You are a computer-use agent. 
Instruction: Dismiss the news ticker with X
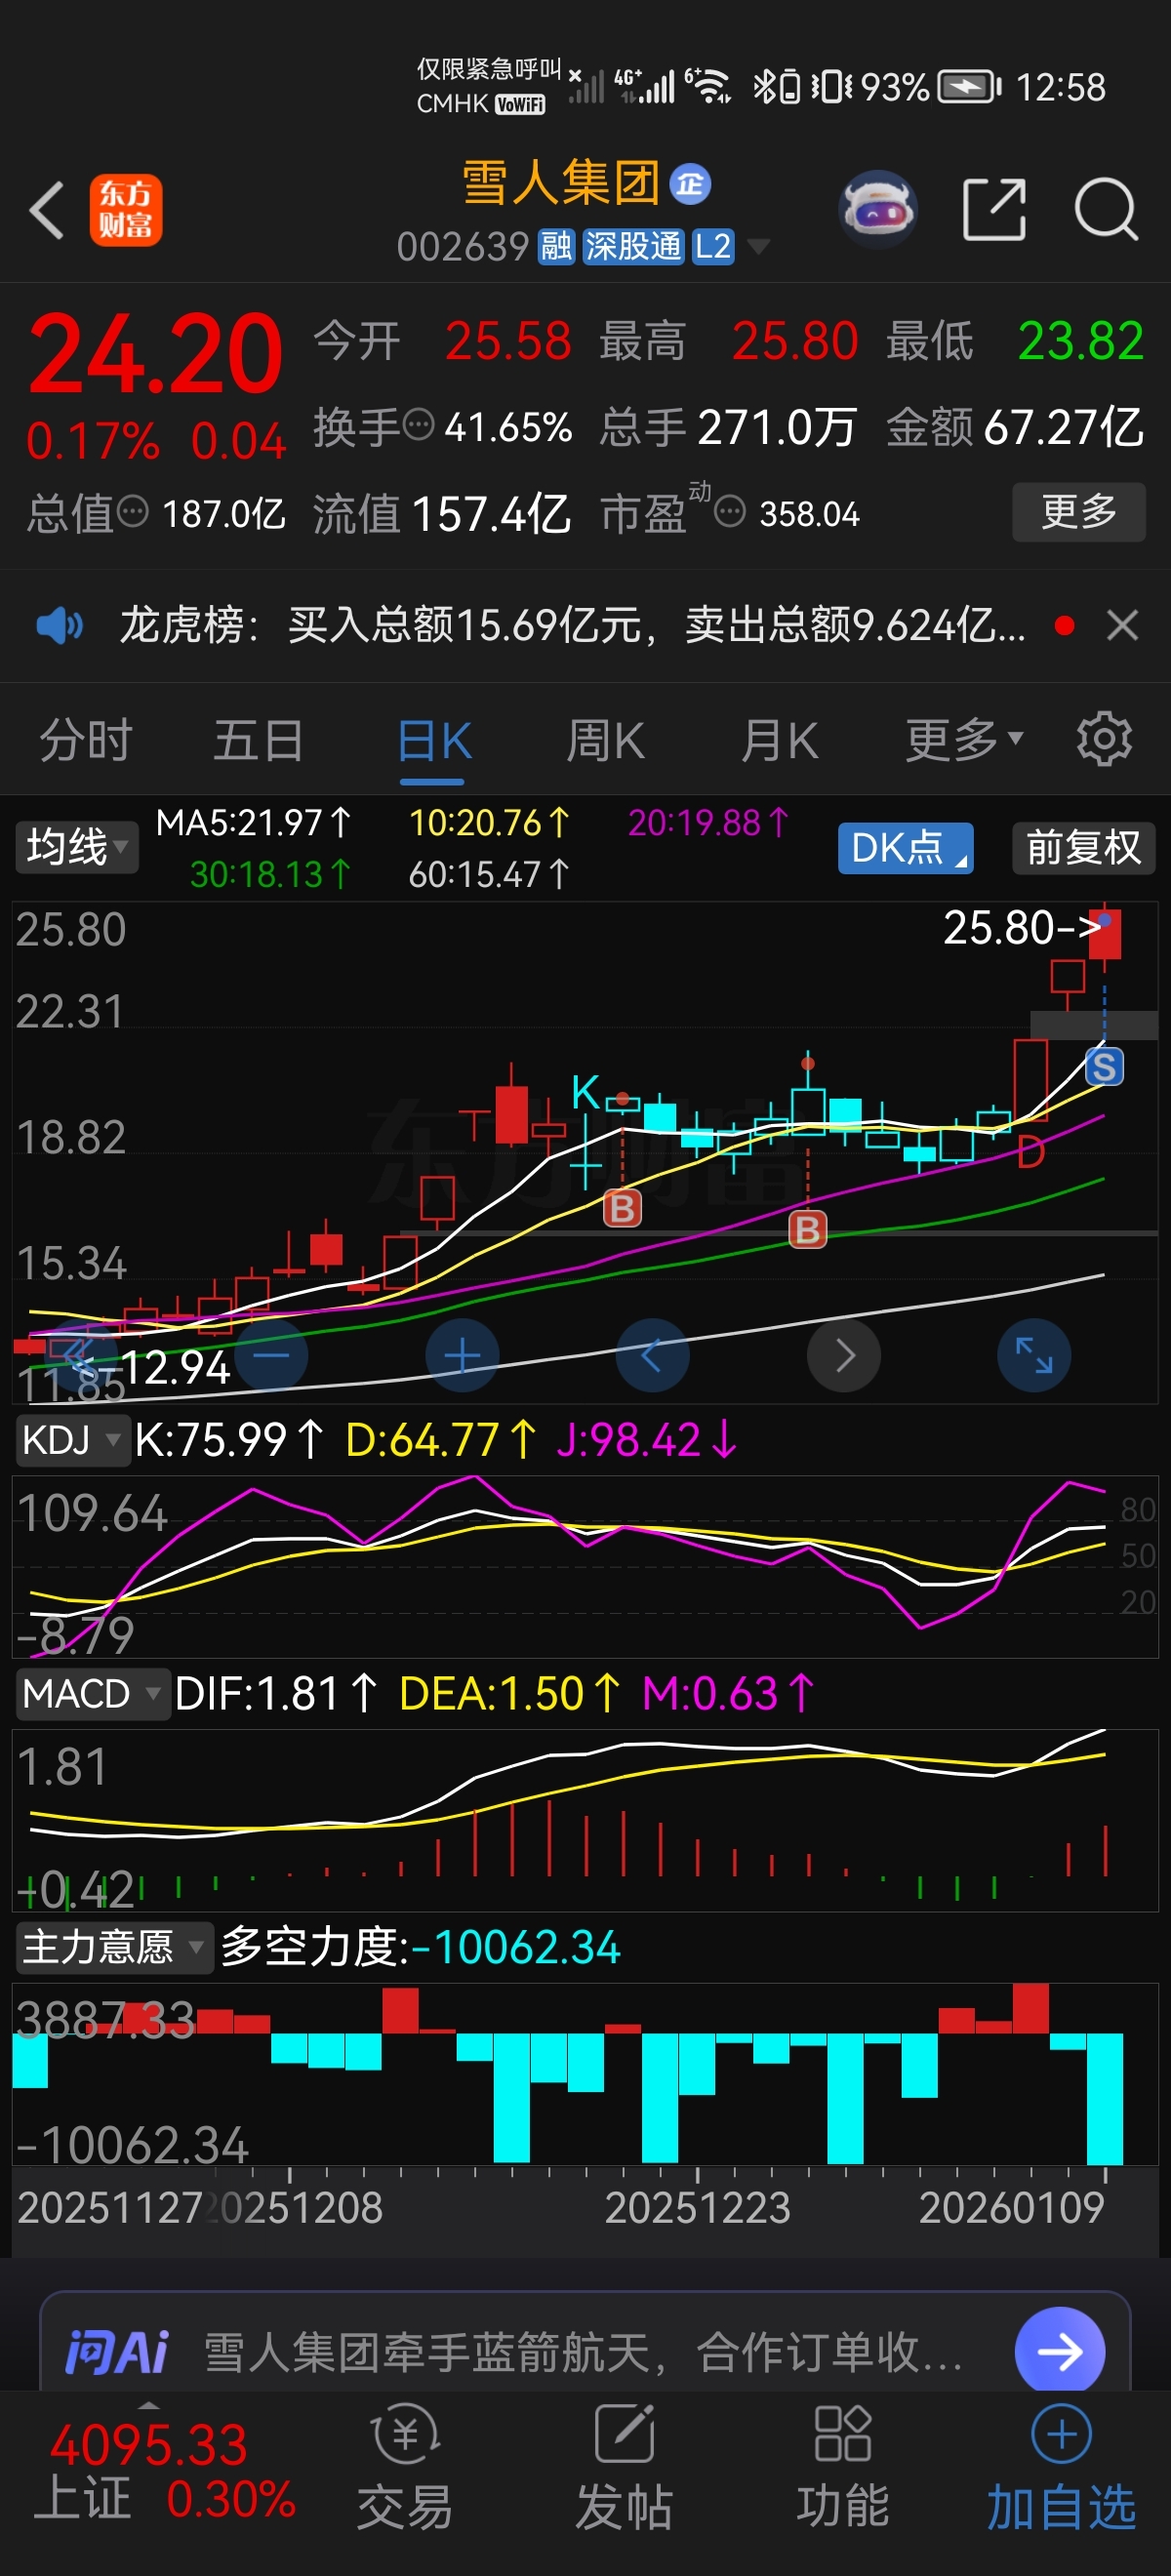[1123, 626]
